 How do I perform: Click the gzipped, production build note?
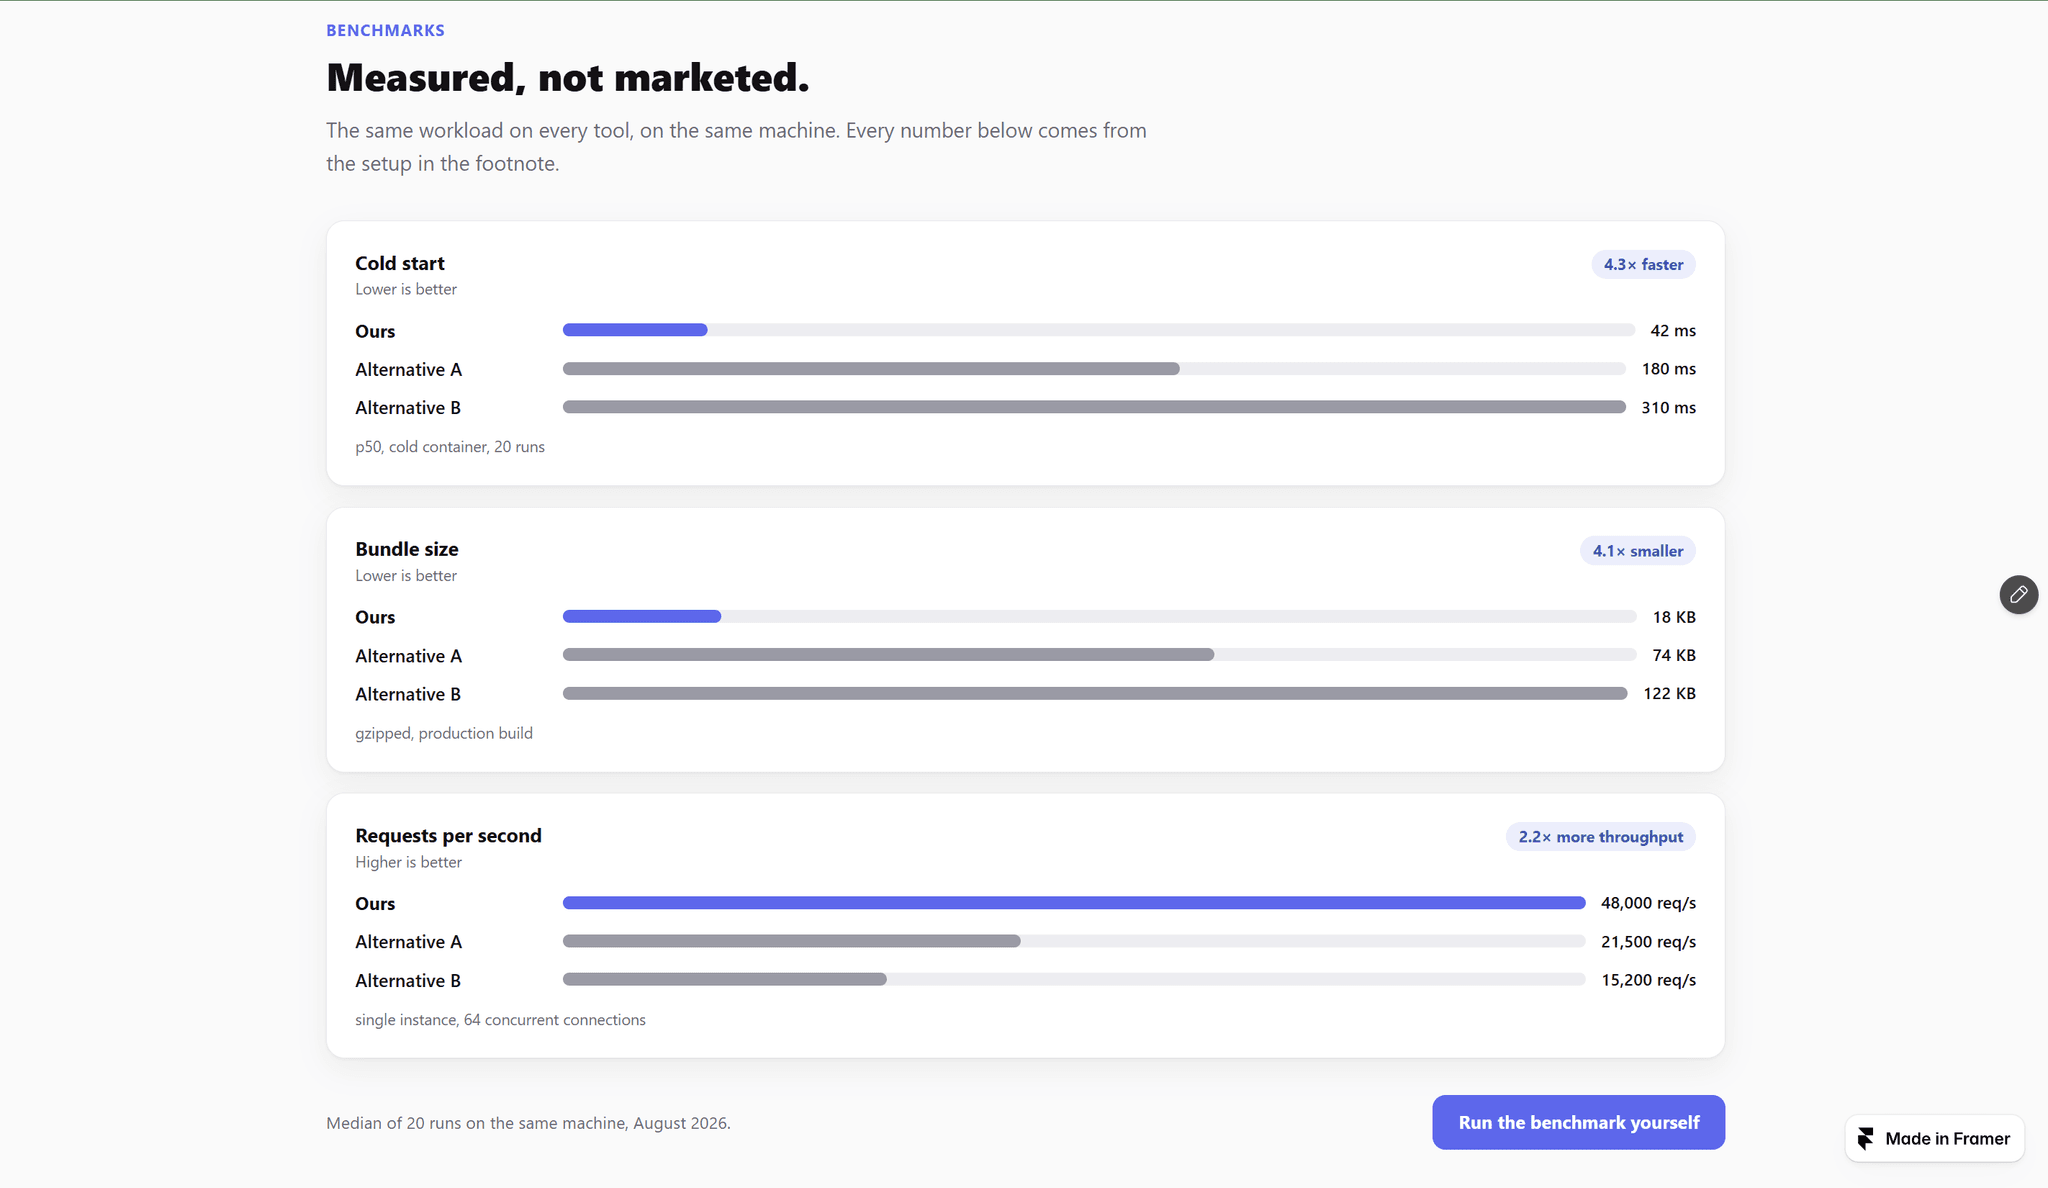[x=444, y=733]
